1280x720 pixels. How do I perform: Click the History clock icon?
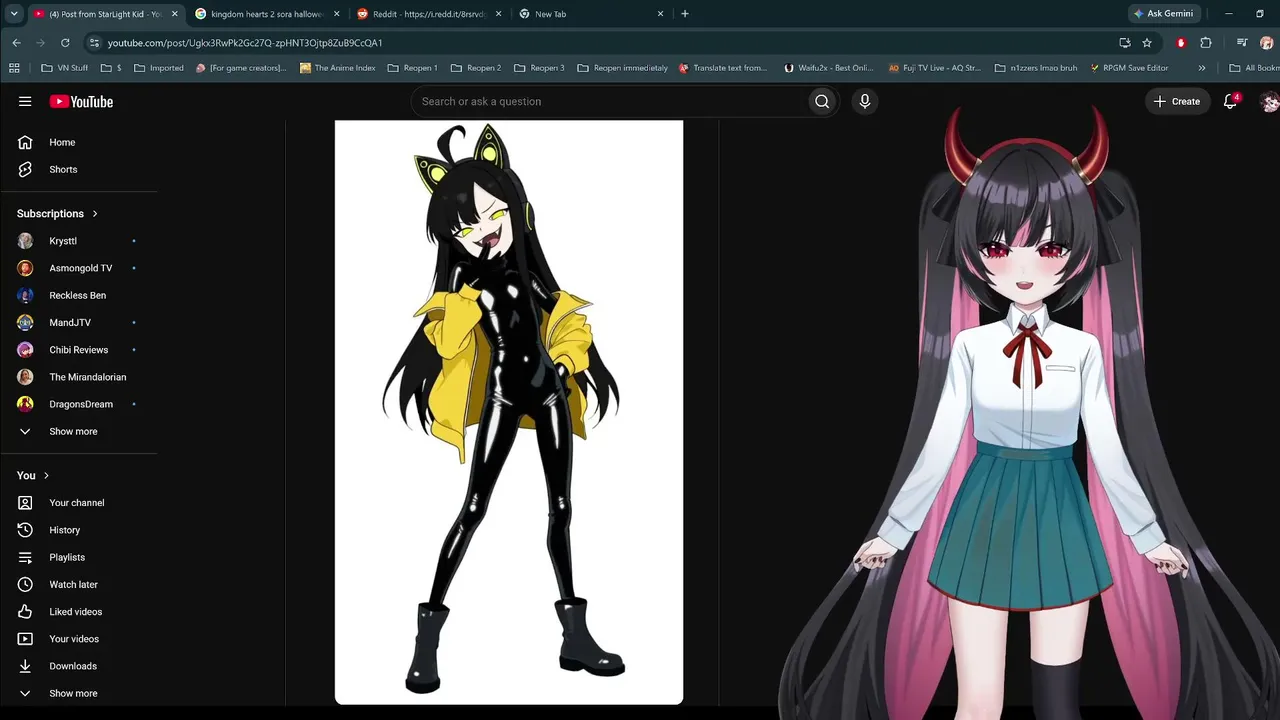coord(25,530)
